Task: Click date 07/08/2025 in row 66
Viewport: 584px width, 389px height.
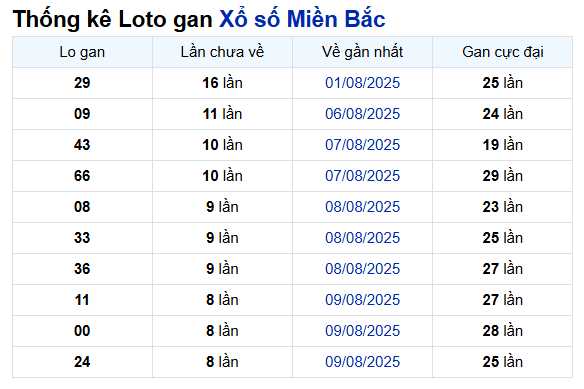Action: [x=362, y=175]
